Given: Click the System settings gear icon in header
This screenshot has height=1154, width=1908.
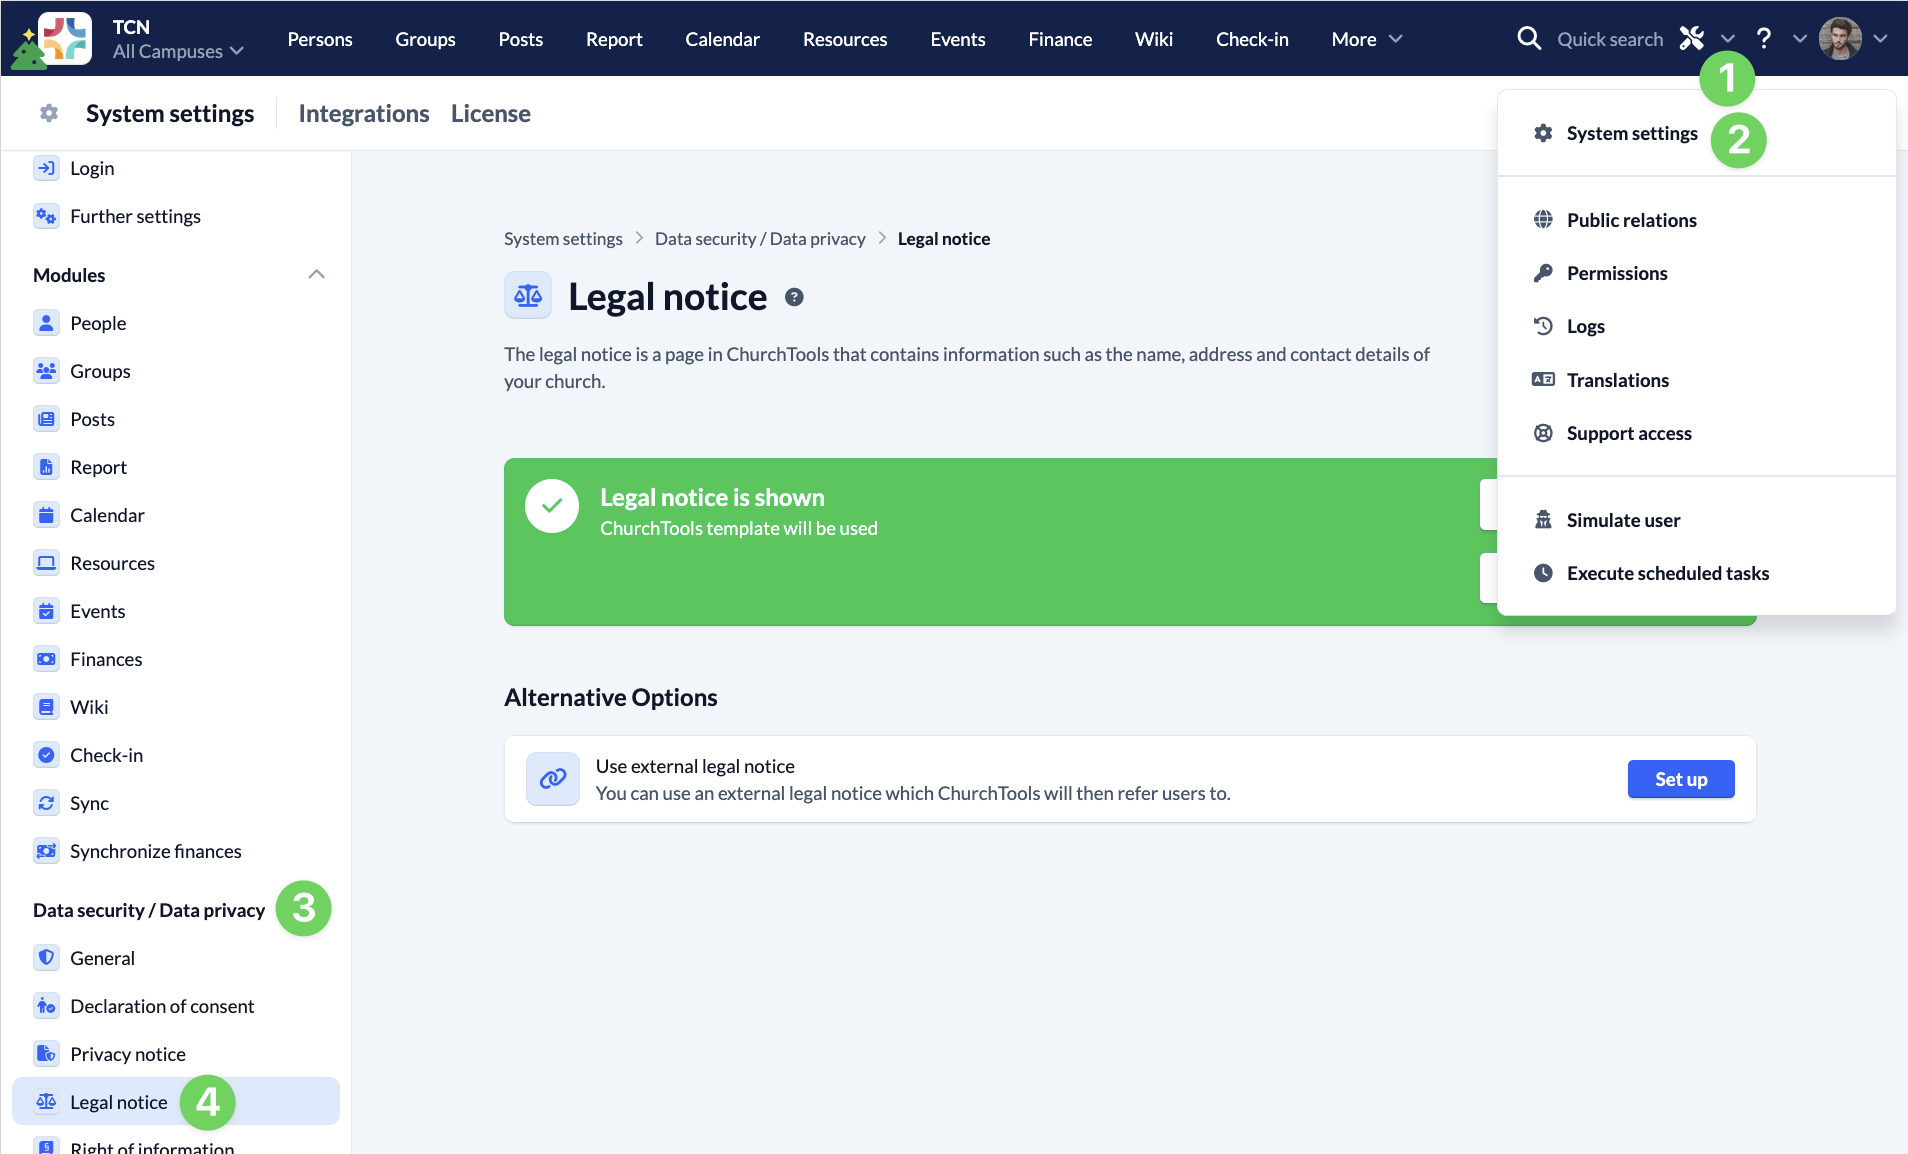Looking at the screenshot, I should click(x=49, y=113).
